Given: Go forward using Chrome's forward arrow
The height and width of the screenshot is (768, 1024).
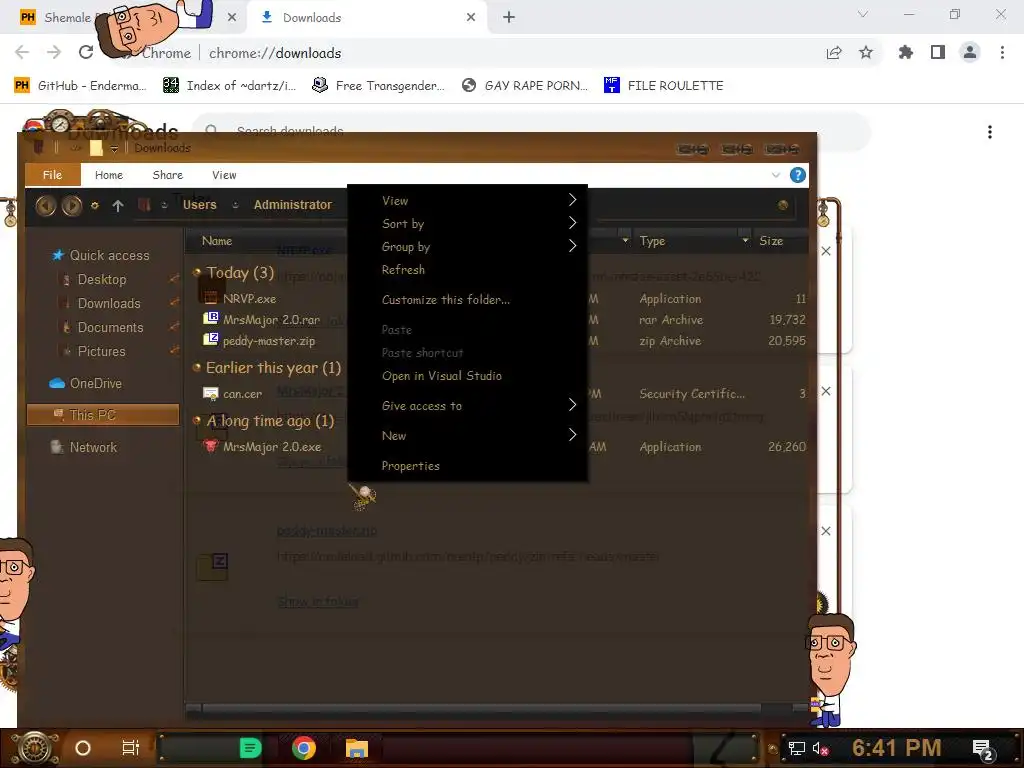Looking at the screenshot, I should [54, 52].
